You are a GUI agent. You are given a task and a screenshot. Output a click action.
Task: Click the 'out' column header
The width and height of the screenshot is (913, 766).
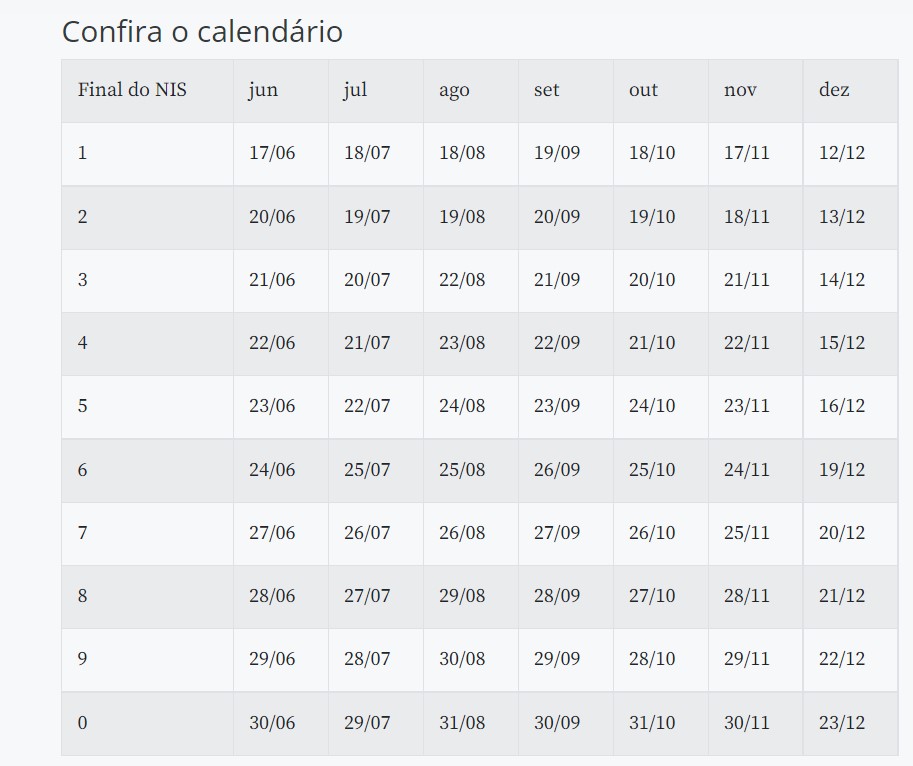643,90
